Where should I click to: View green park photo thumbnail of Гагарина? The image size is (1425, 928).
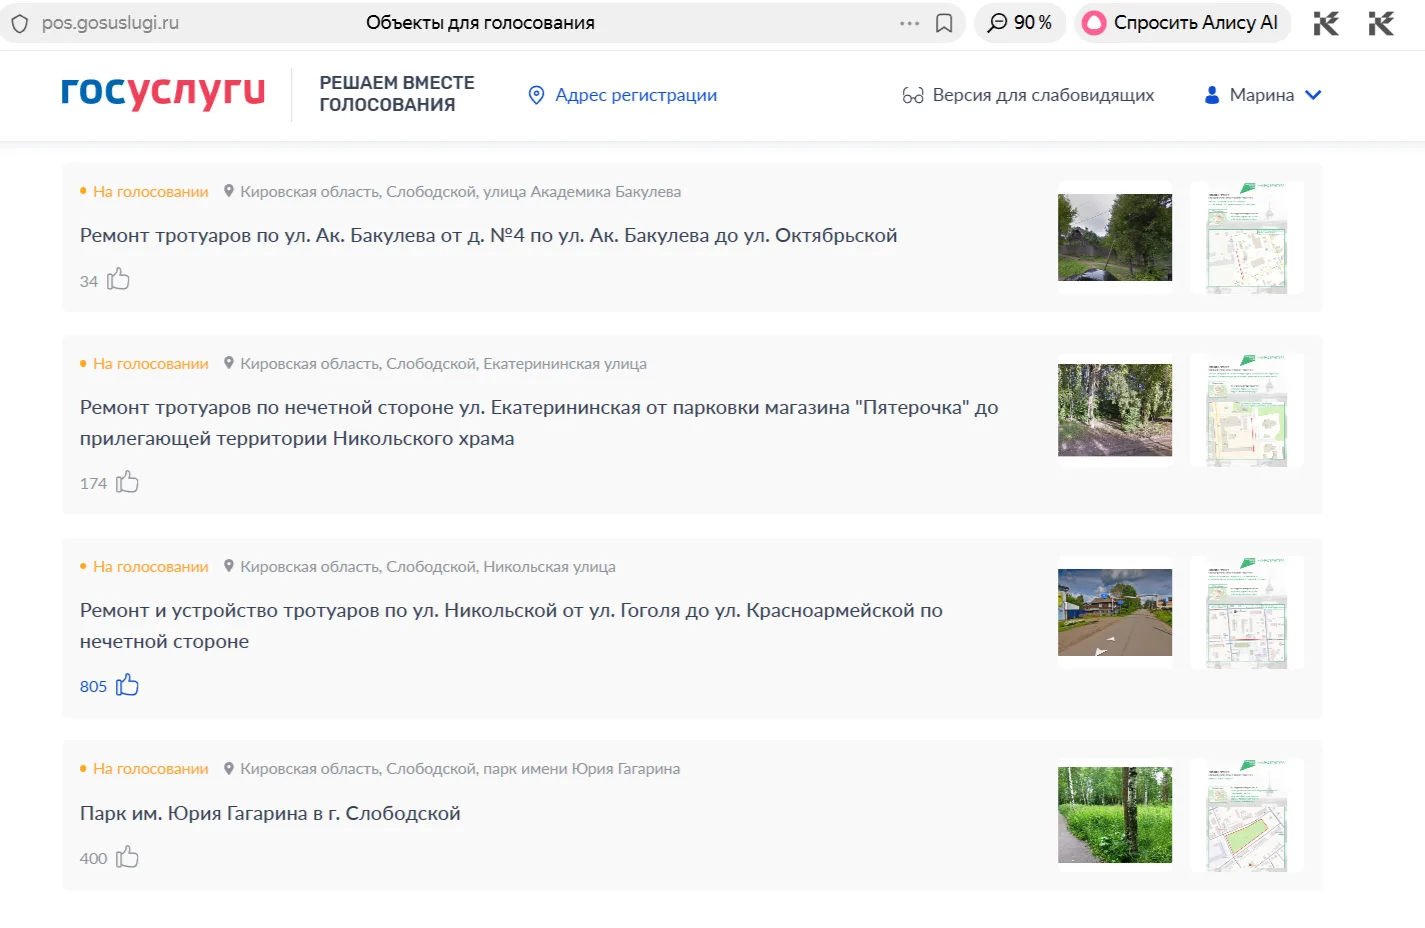[x=1115, y=815]
